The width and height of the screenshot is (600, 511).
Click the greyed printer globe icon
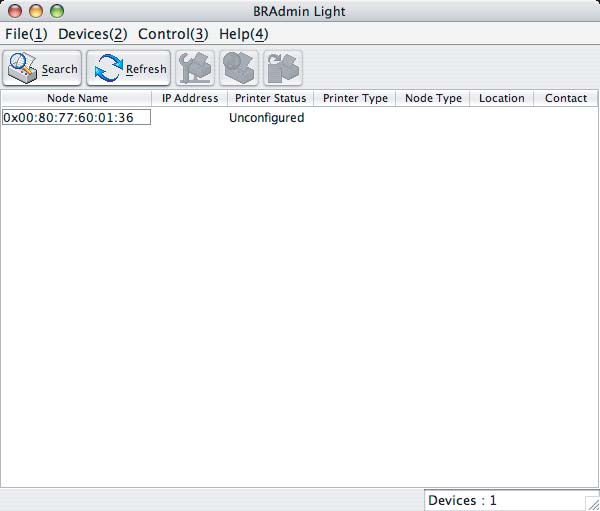tap(239, 68)
